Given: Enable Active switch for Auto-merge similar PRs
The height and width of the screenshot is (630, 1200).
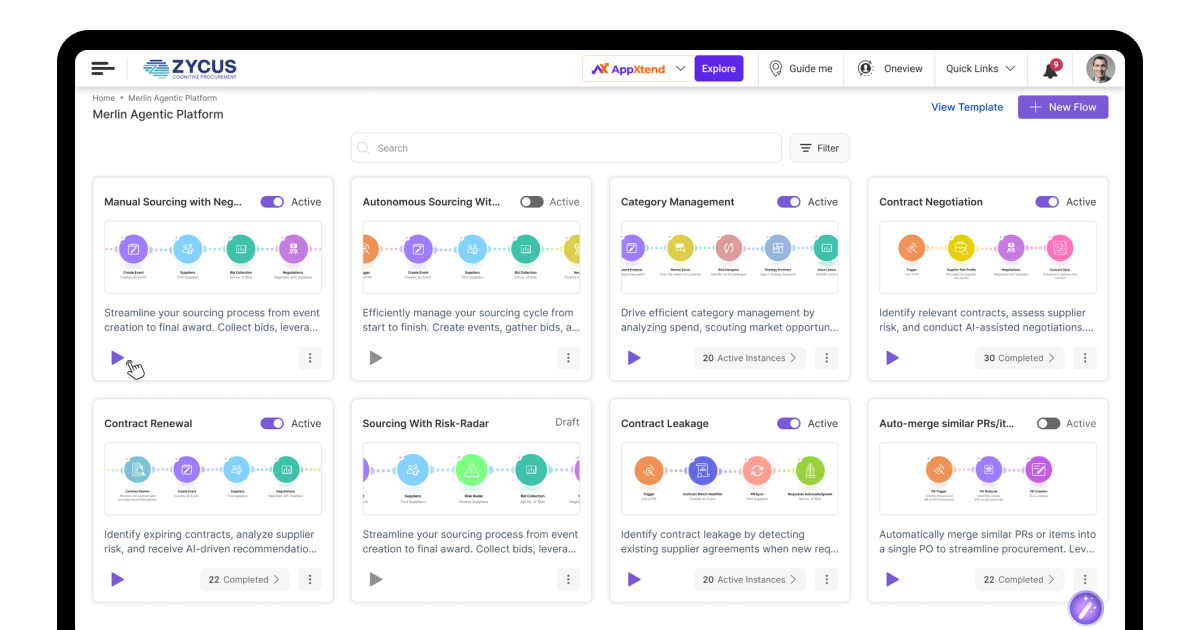Looking at the screenshot, I should click(1048, 423).
